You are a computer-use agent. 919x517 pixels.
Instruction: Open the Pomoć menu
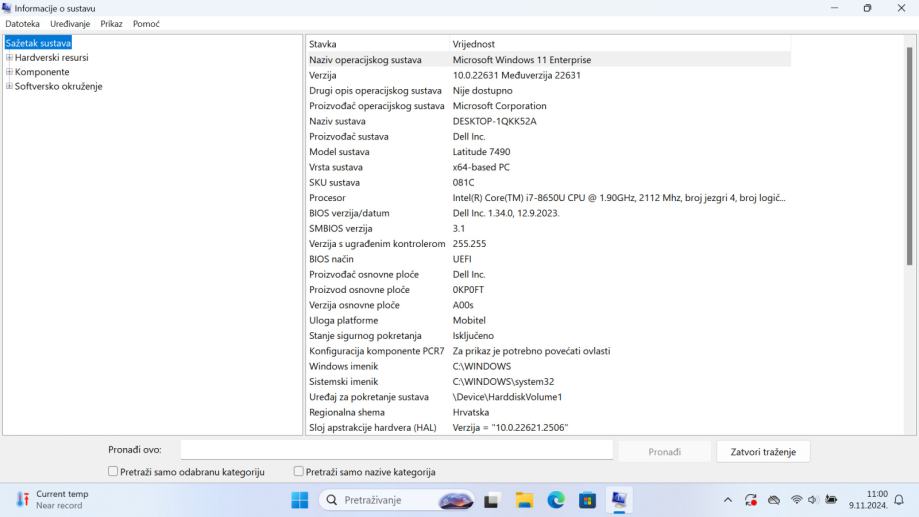coord(146,24)
